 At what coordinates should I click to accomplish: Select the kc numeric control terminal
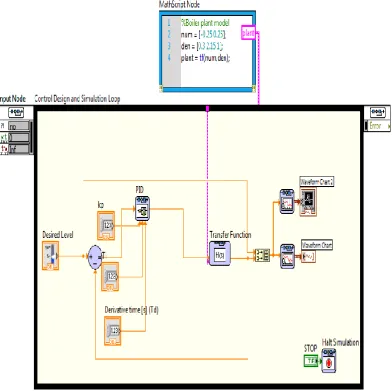106,226
